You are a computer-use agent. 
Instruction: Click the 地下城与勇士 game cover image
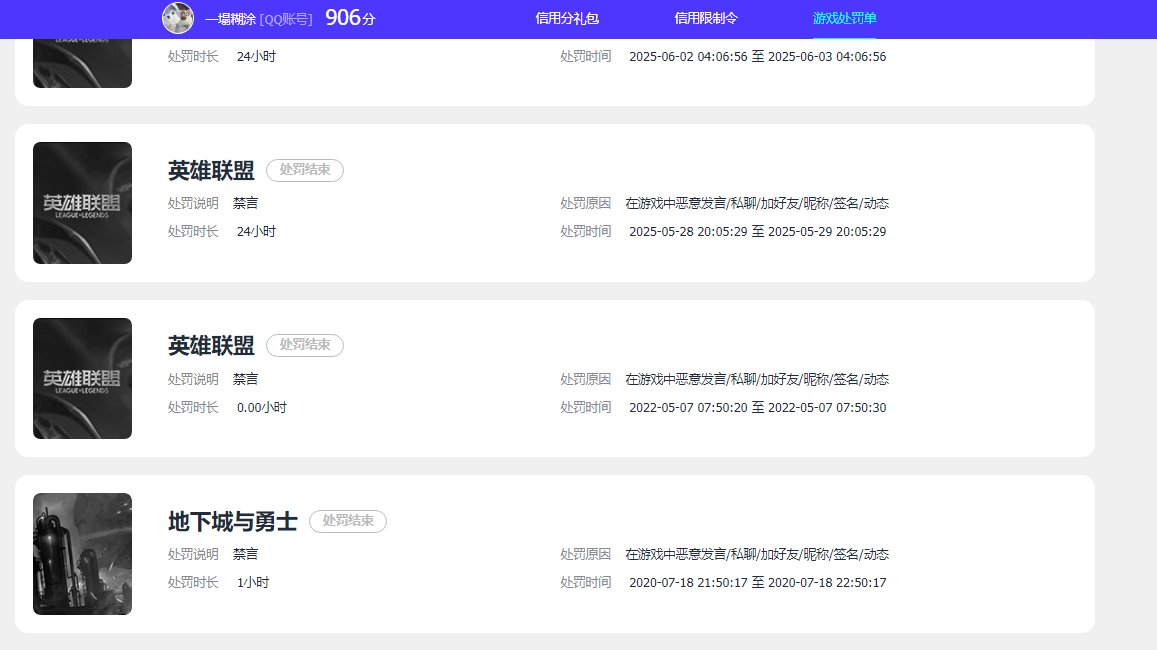[x=82, y=554]
